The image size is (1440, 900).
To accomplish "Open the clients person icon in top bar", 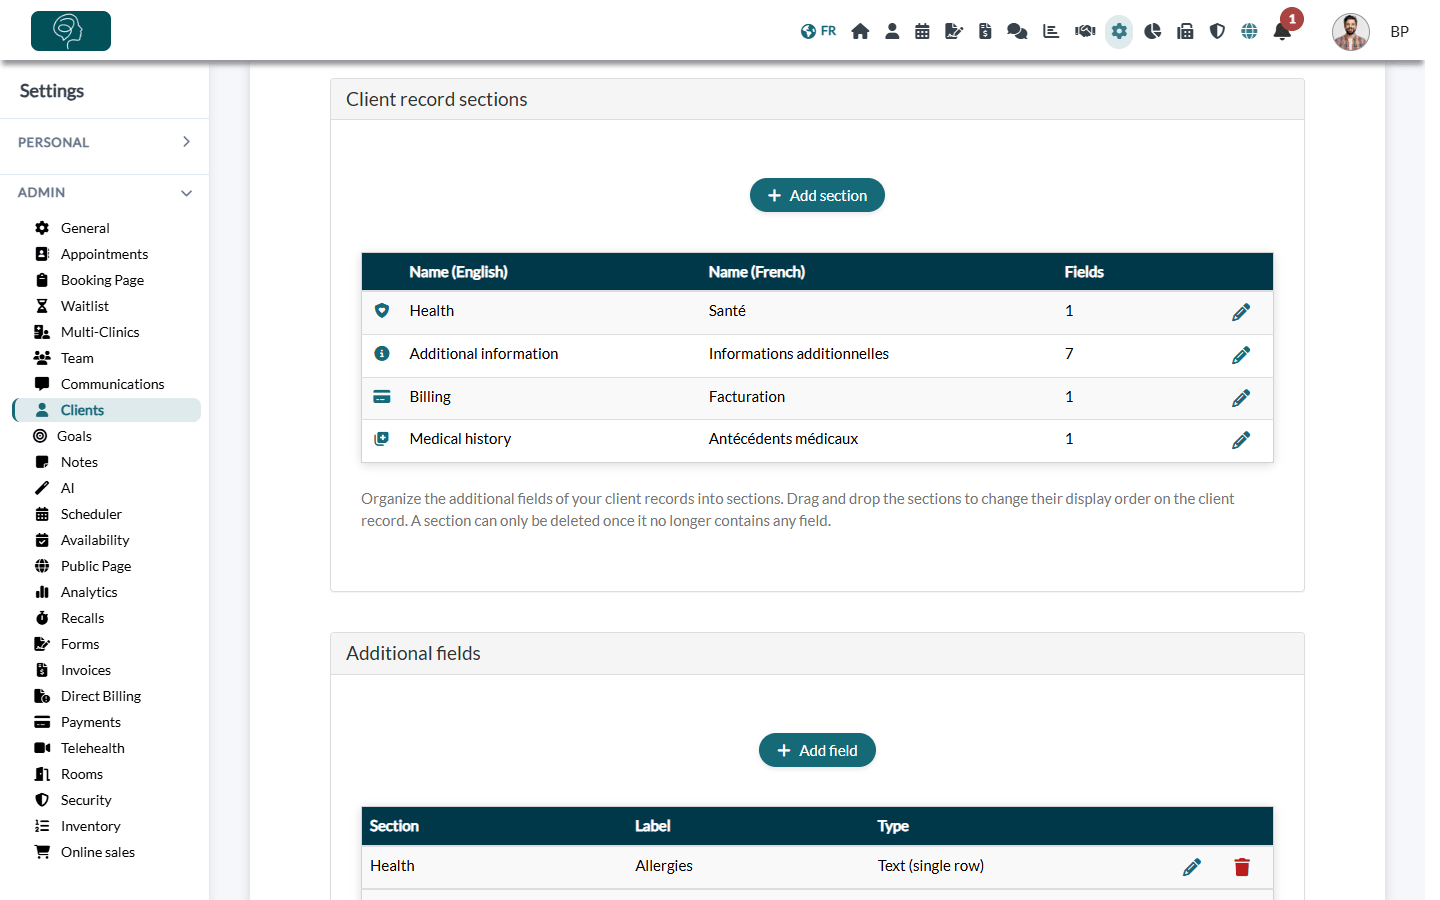I will 892,31.
